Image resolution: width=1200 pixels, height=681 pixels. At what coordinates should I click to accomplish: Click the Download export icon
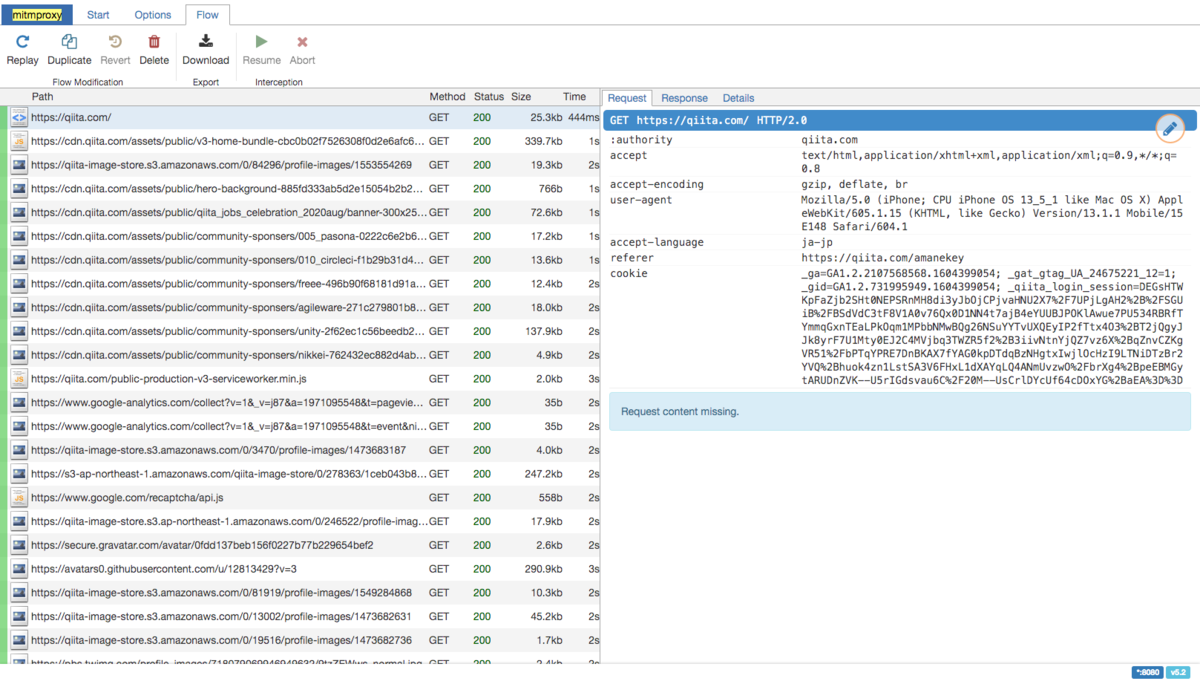click(x=205, y=42)
